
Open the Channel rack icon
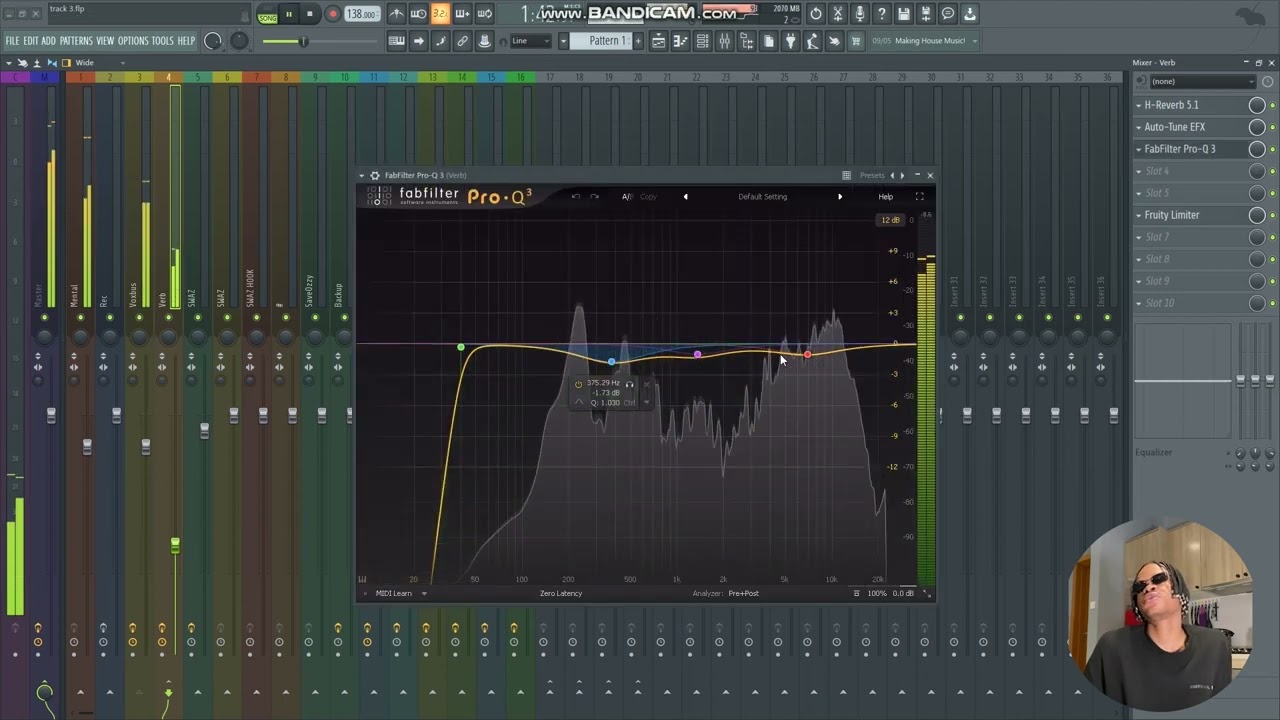pos(702,41)
